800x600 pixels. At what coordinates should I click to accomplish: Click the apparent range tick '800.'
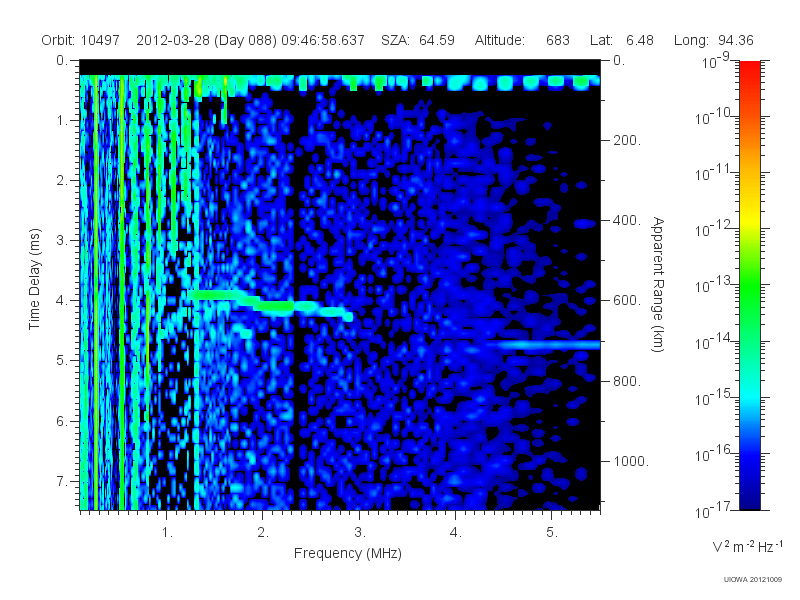[627, 381]
